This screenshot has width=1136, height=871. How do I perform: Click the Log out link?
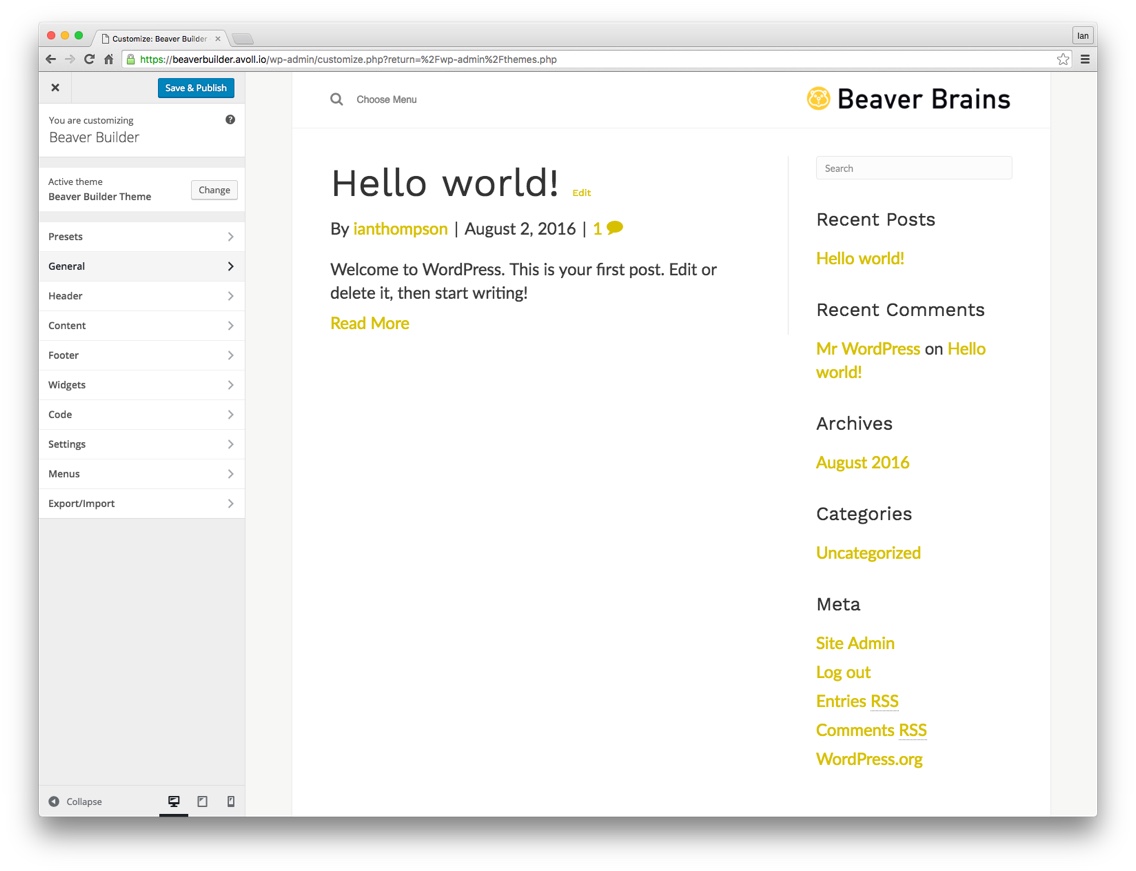pos(843,672)
